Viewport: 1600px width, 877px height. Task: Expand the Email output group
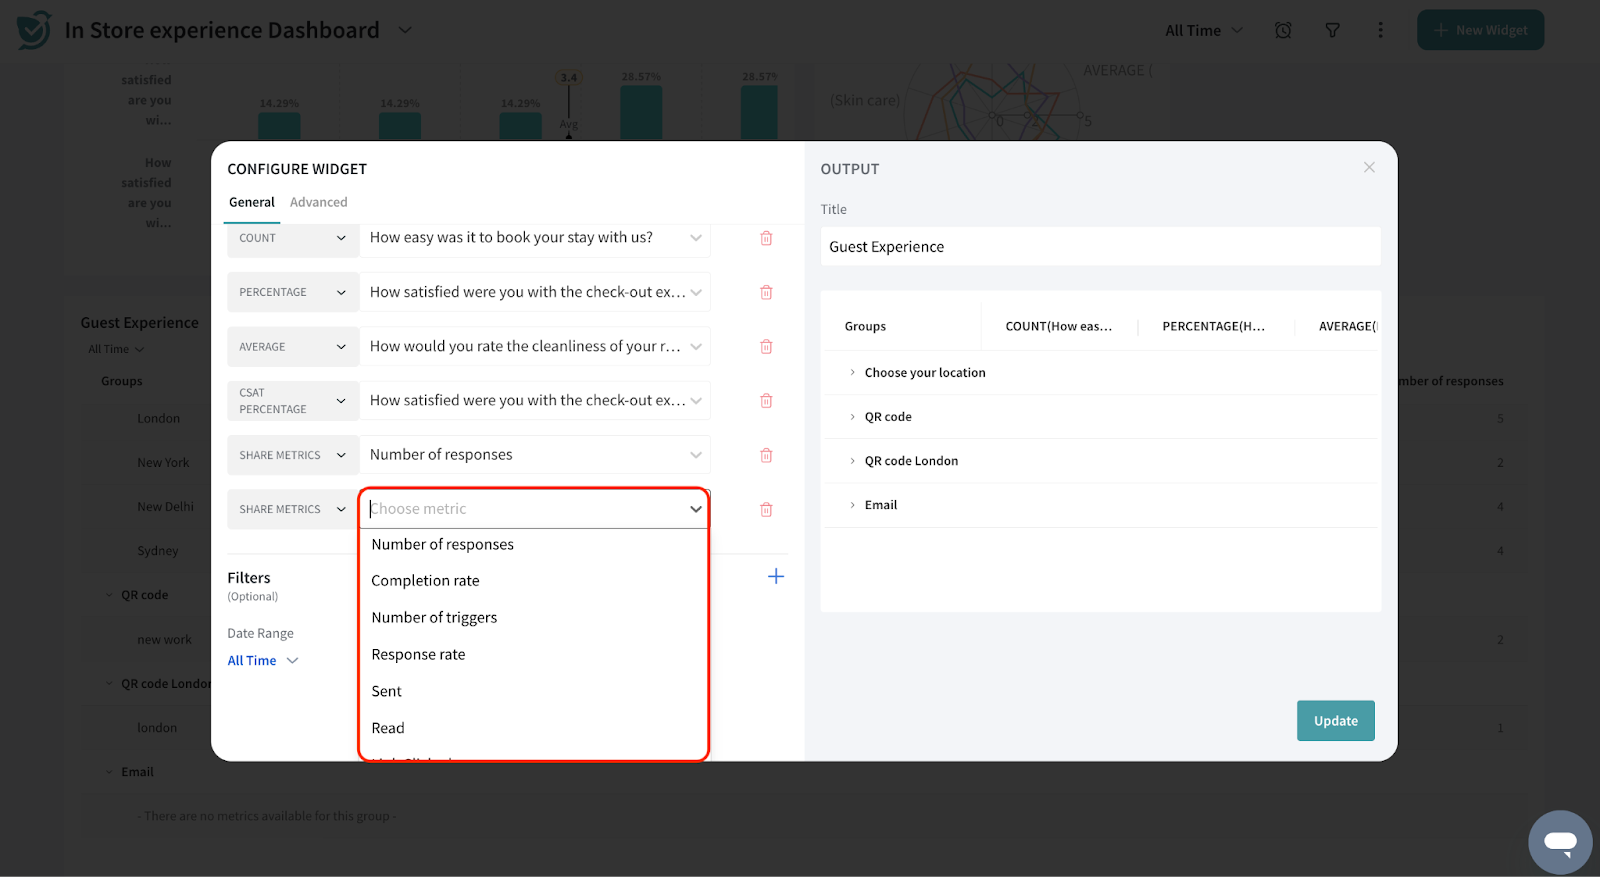tap(853, 505)
